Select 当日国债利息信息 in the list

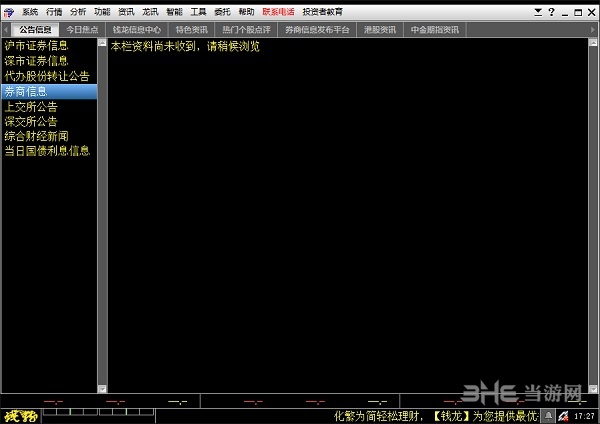click(x=47, y=151)
